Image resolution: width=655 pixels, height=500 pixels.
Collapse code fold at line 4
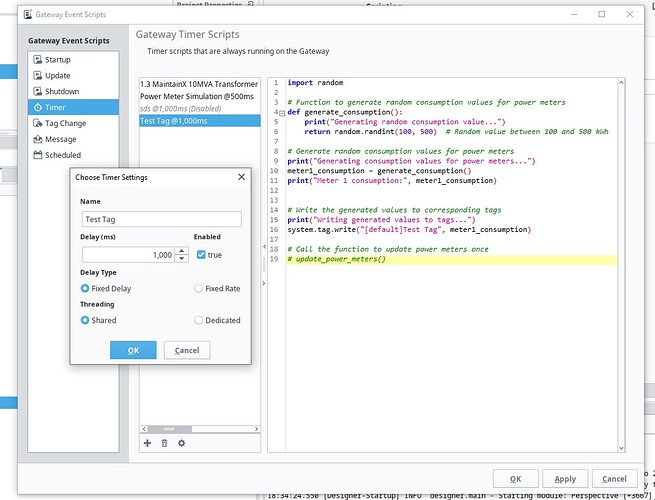click(282, 113)
